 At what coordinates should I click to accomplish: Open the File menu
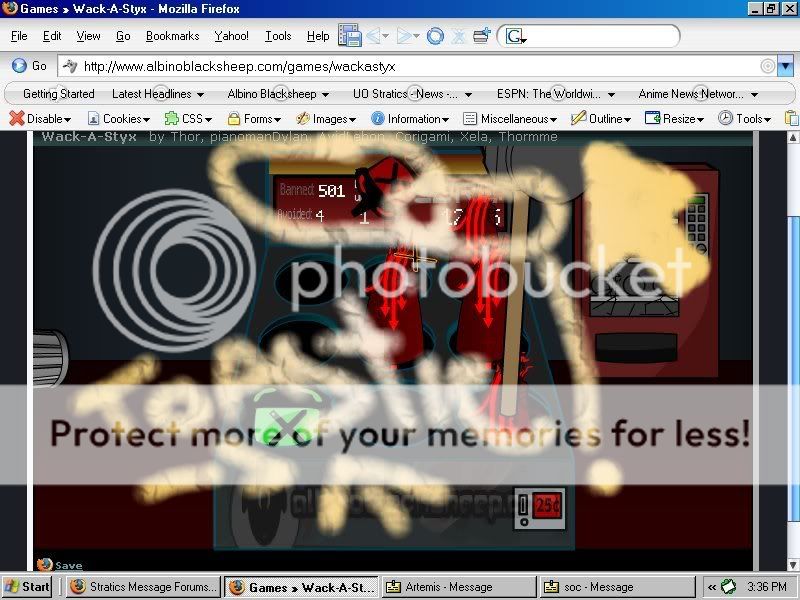point(19,36)
